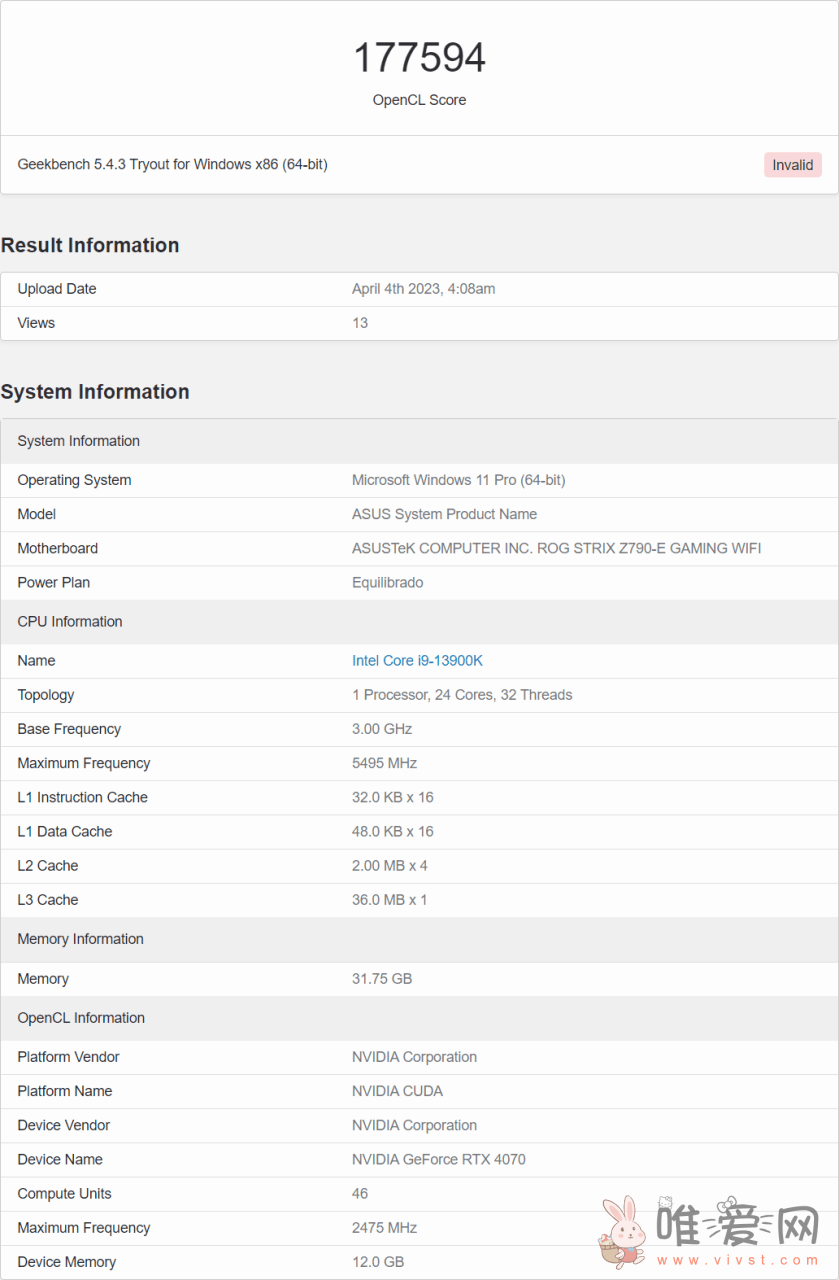The width and height of the screenshot is (839, 1280).
Task: Select the NVIDIA CUDA platform name value
Action: [x=398, y=1091]
